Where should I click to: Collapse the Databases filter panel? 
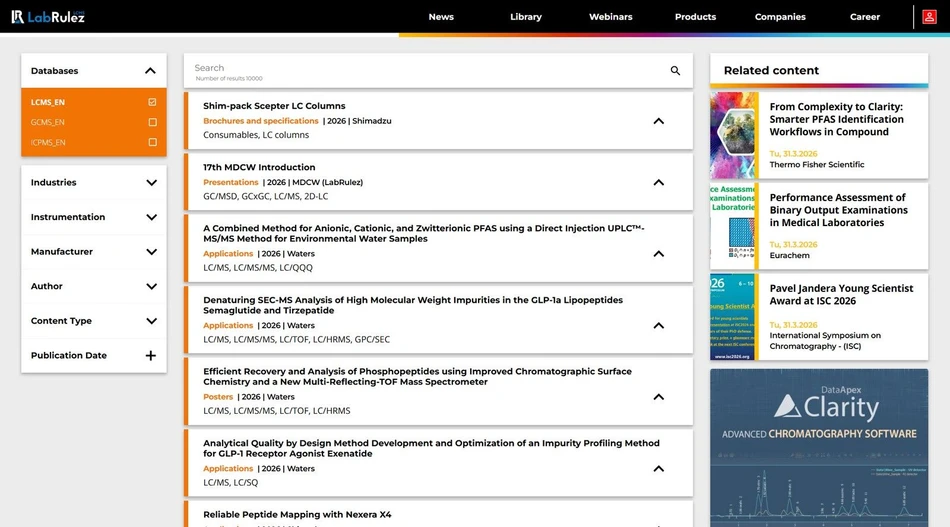[150, 71]
